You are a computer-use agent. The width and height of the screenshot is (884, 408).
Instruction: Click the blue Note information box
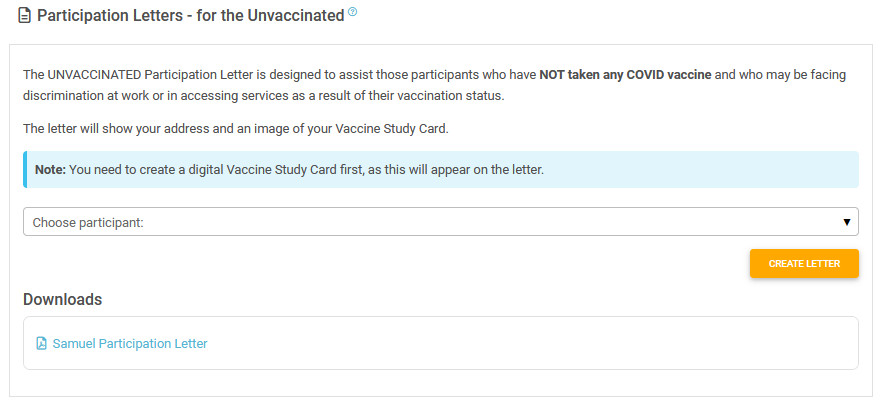(441, 170)
